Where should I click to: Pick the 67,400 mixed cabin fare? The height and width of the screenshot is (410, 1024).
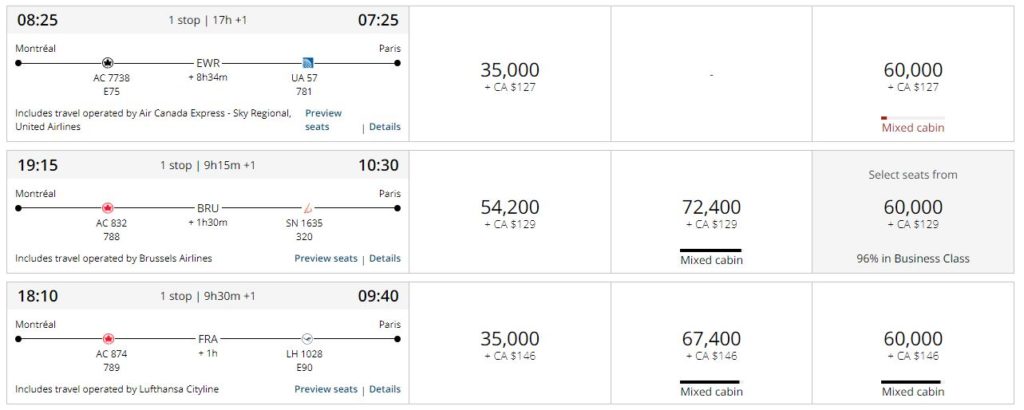click(710, 344)
